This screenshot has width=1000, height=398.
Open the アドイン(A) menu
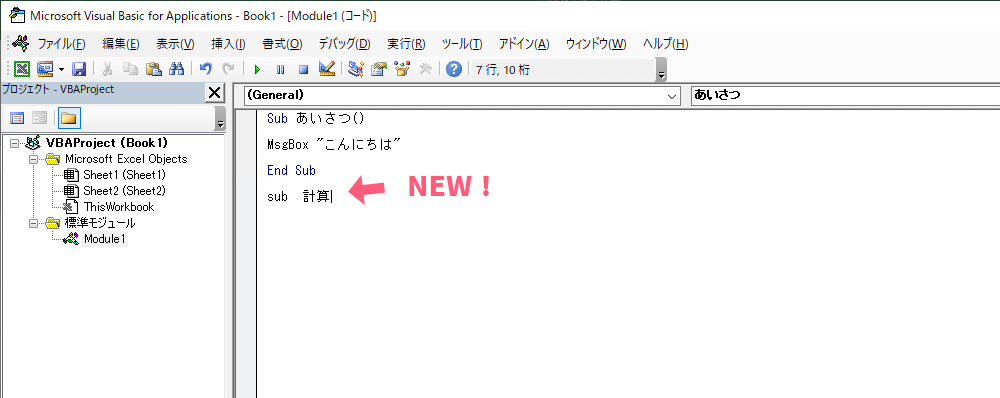point(524,44)
